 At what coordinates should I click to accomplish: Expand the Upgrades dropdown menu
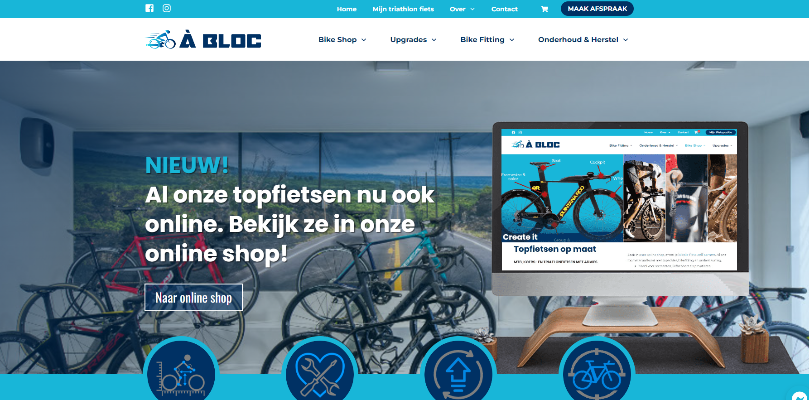point(413,40)
